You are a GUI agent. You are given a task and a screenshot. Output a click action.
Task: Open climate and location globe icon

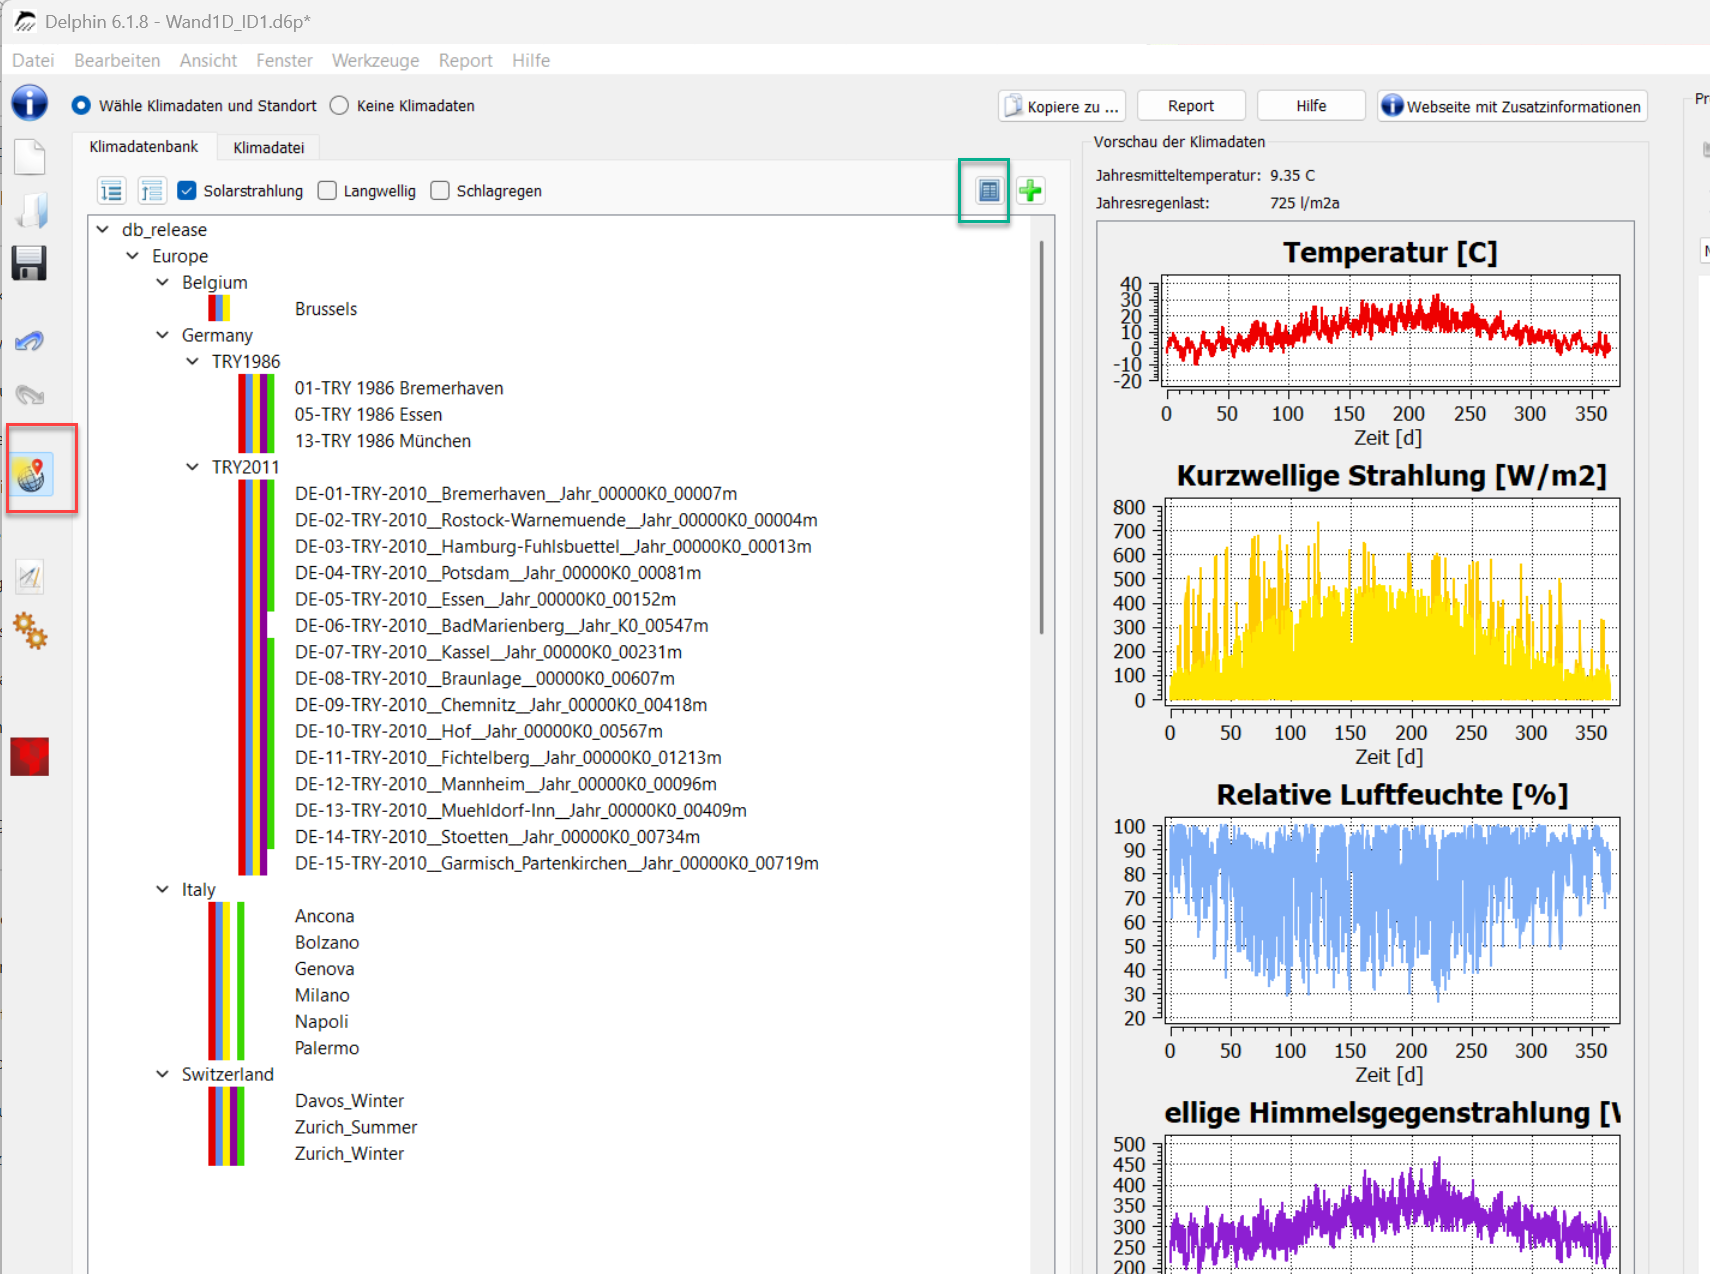(32, 474)
